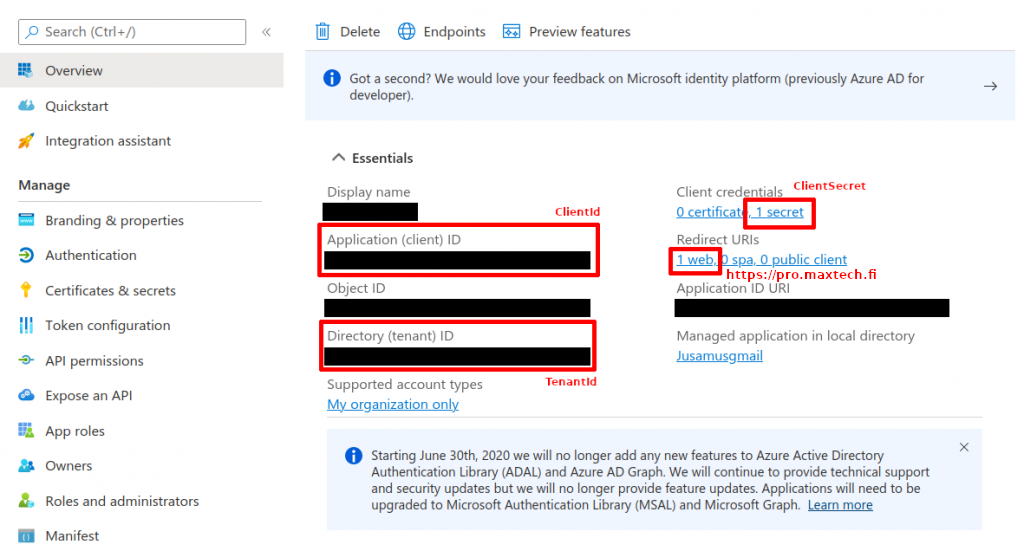
Task: Select Expose an API in sidebar
Action: pos(88,396)
